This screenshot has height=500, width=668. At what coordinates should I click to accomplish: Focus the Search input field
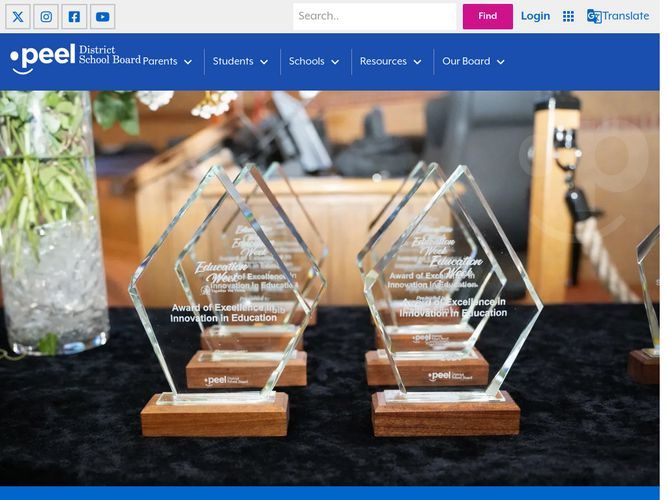pyautogui.click(x=375, y=17)
